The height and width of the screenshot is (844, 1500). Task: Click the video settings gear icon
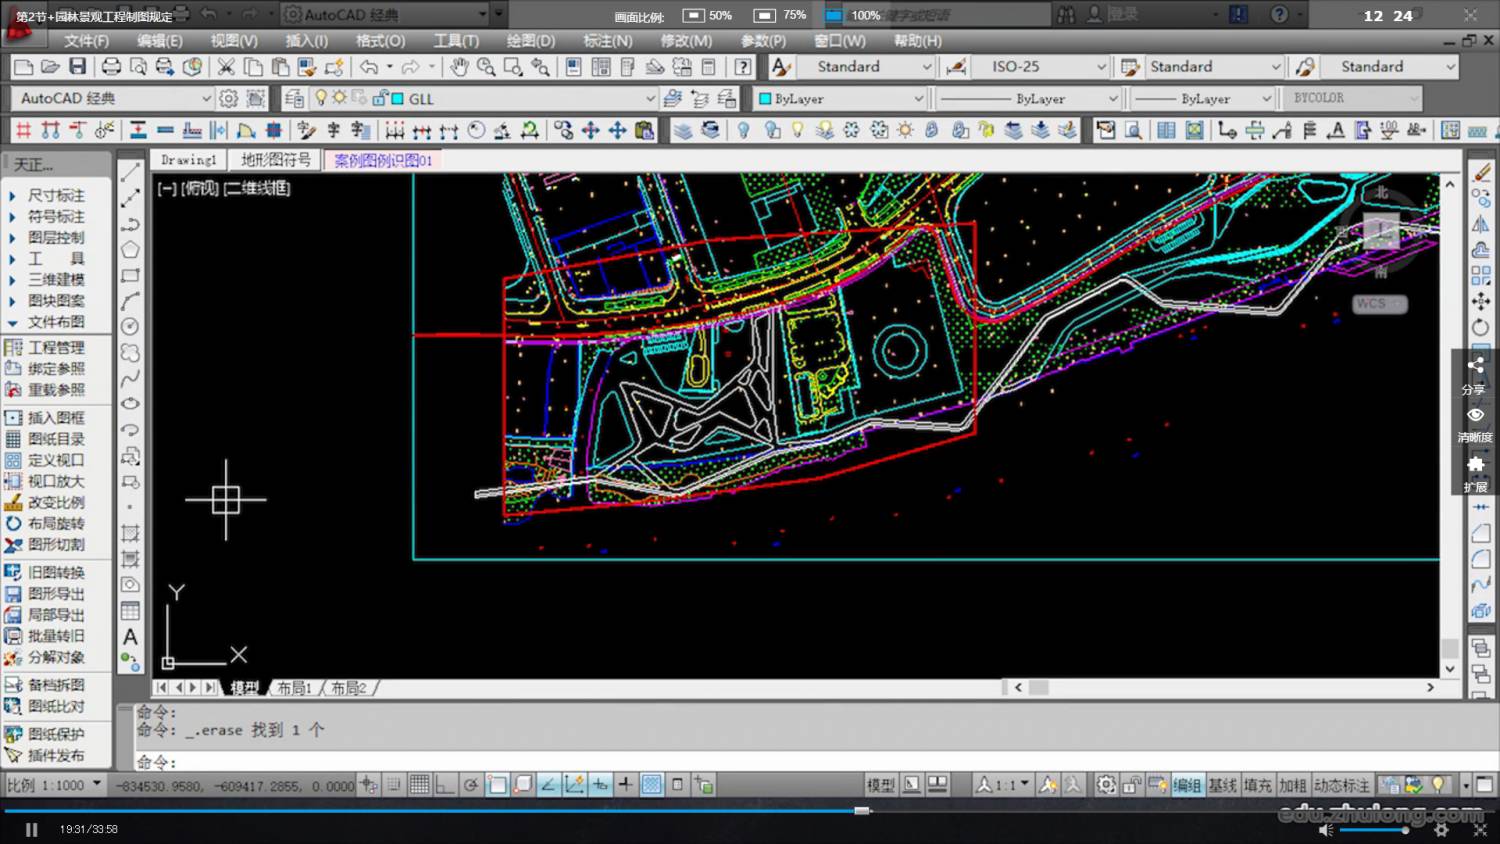(1441, 829)
